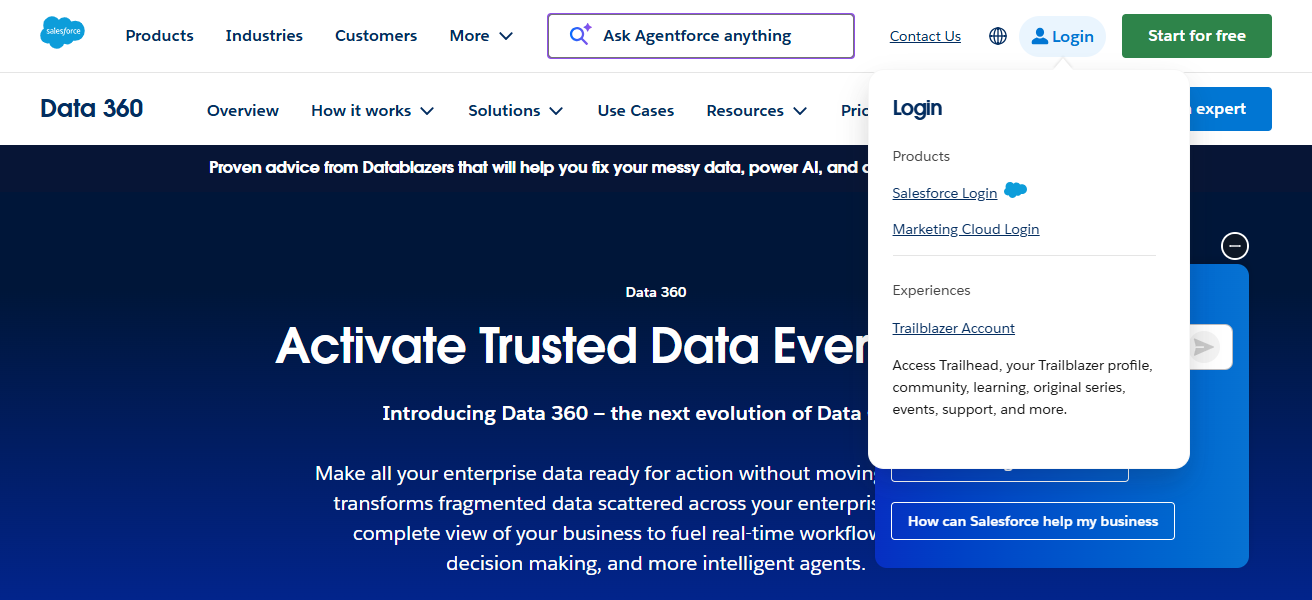
Task: Click the Products label in login popup
Action: (921, 156)
